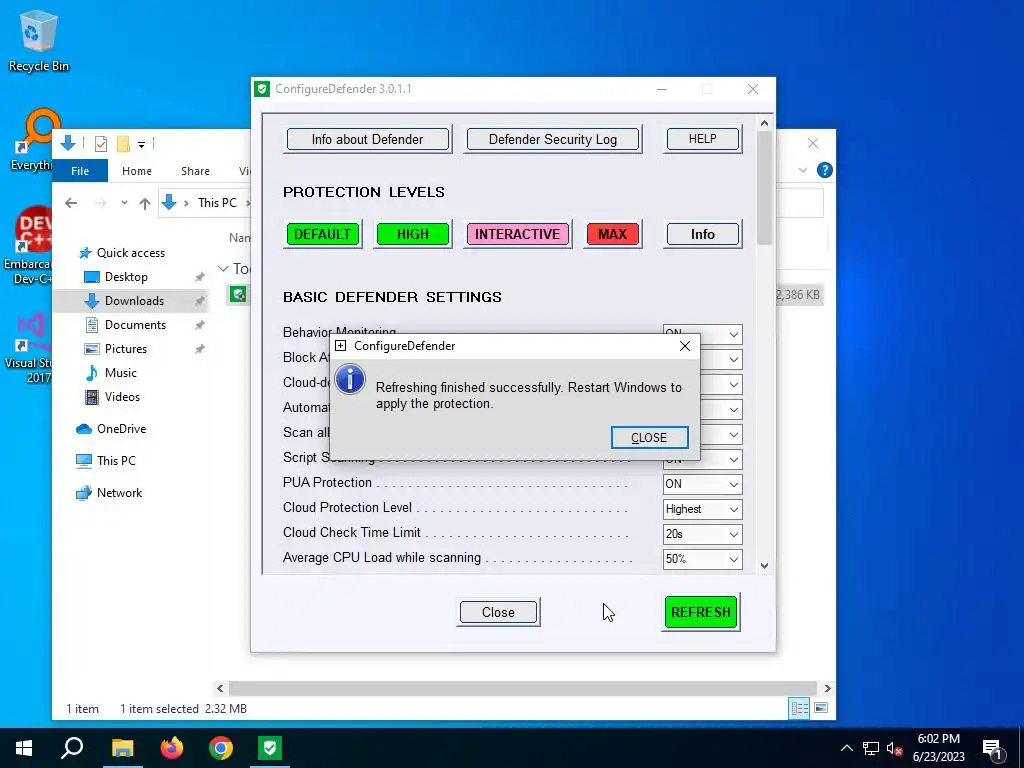The height and width of the screenshot is (768, 1024).
Task: Click ConfigureDefender shield icon in taskbar
Action: [270, 748]
